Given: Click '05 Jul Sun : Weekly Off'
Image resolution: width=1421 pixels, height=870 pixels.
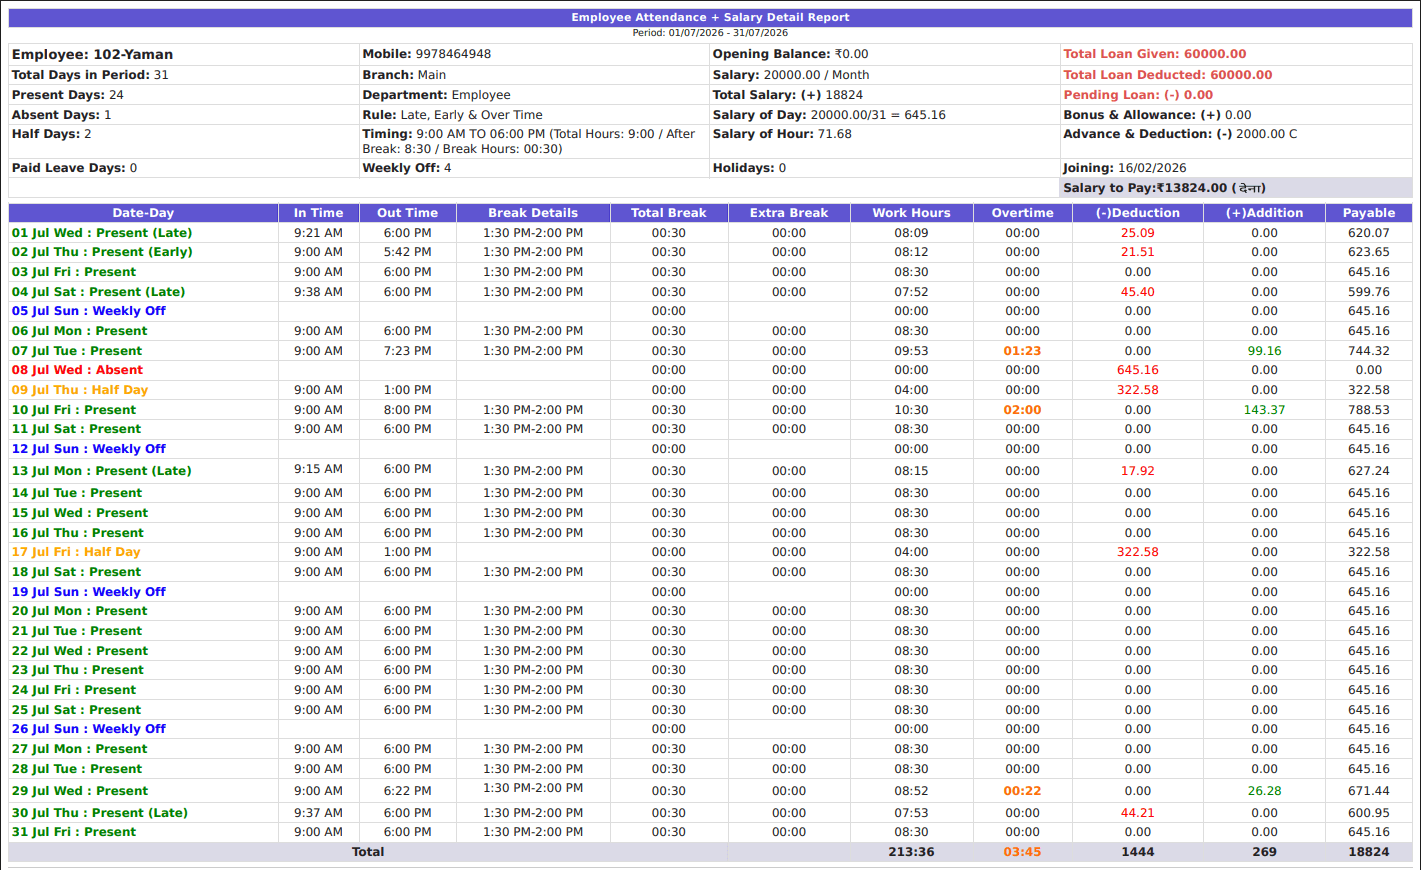Looking at the screenshot, I should [89, 311].
